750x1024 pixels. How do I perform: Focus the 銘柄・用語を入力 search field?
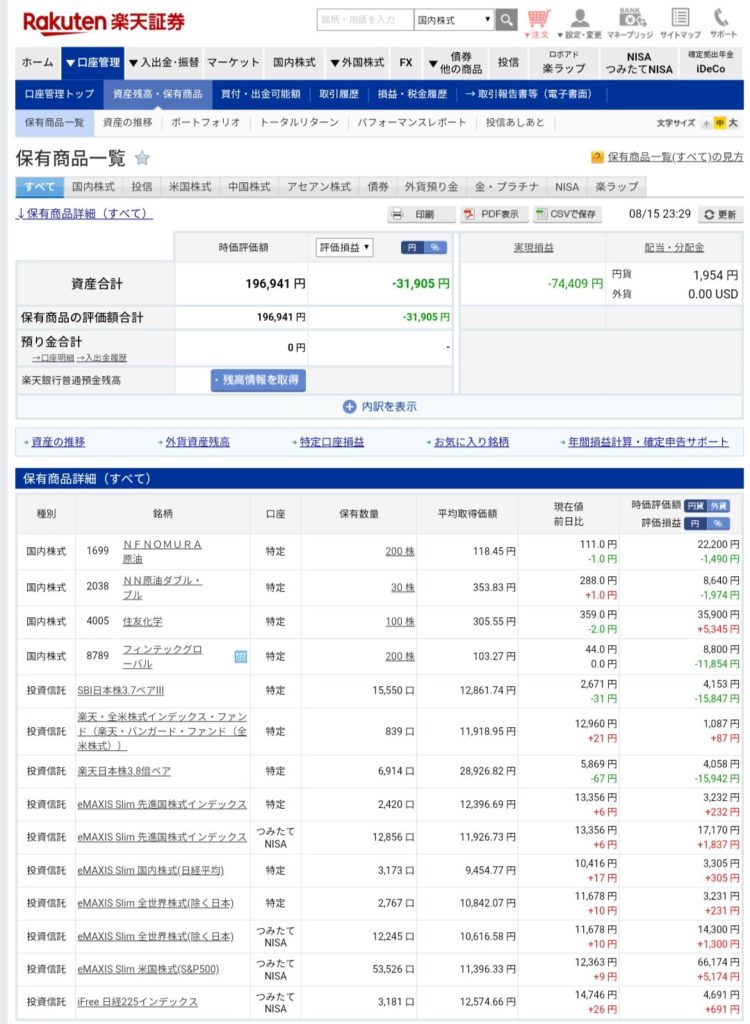tap(365, 20)
